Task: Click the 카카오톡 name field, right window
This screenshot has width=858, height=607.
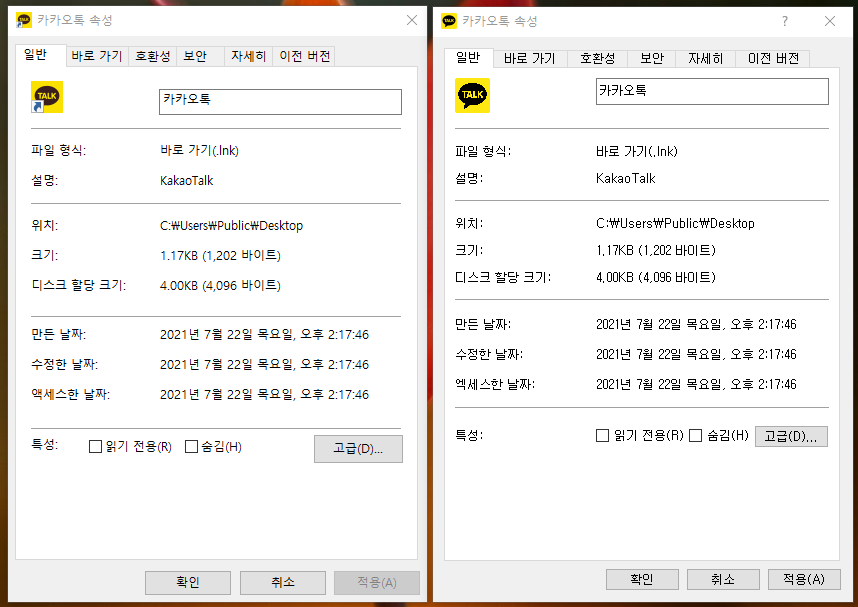Action: [712, 91]
